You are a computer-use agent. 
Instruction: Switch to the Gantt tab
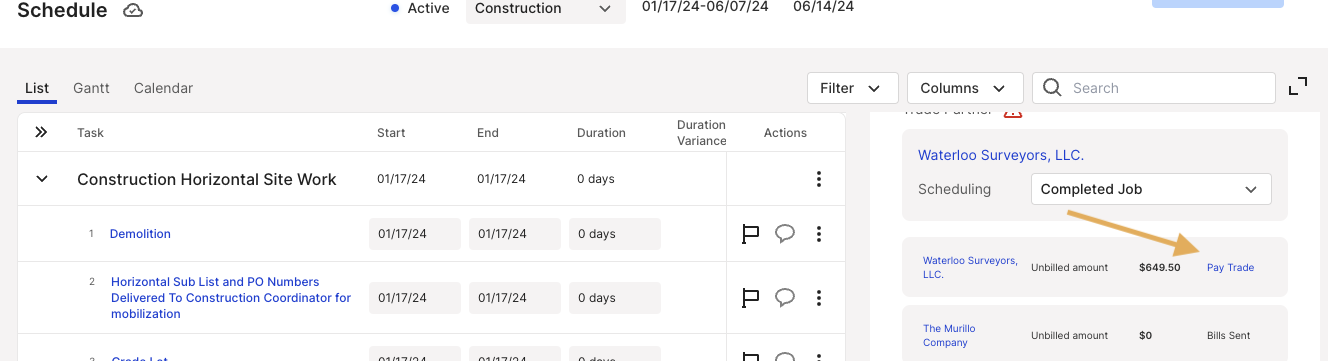[x=91, y=88]
